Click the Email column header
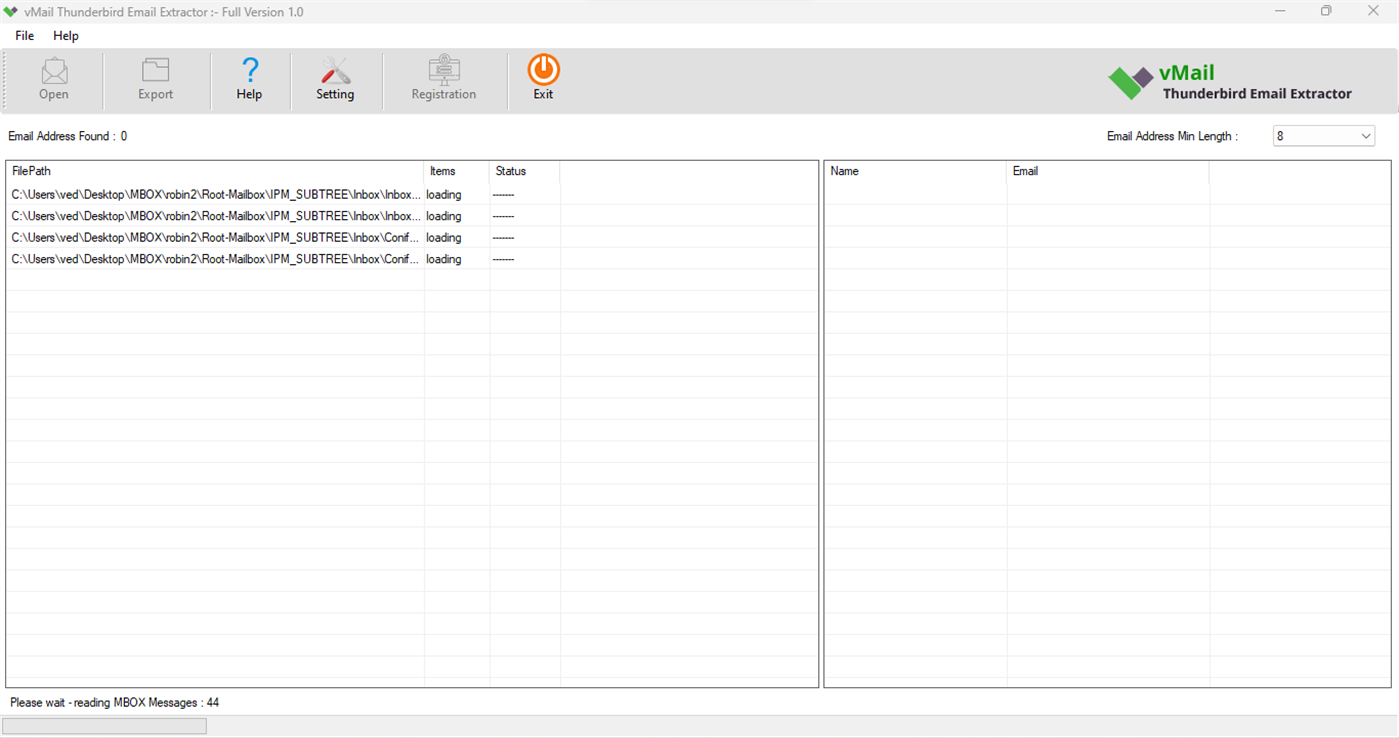This screenshot has width=1399, height=738. click(1026, 170)
